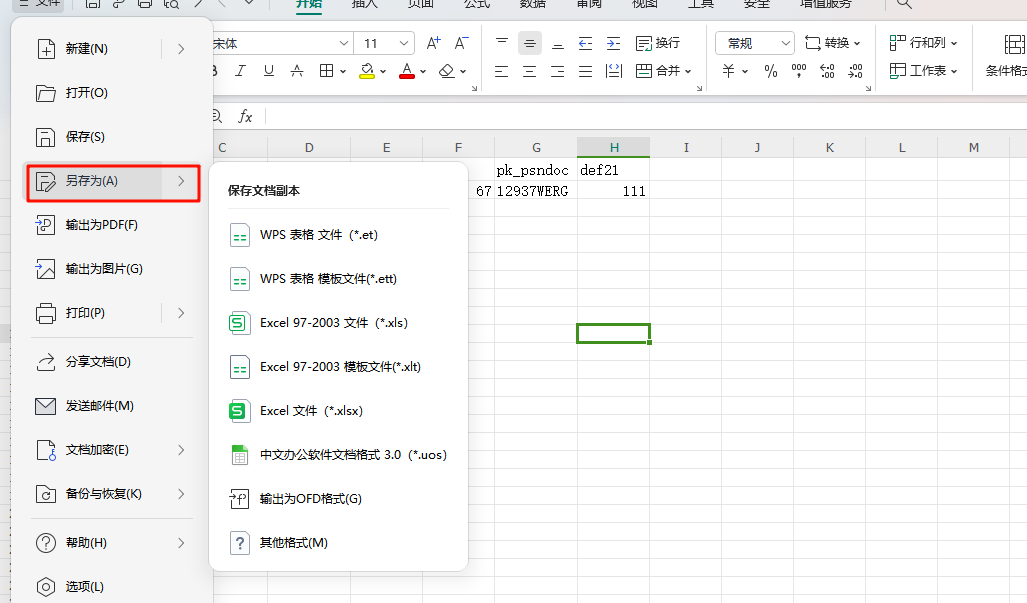Choose Export as PDF (输出为PDF)

tap(111, 225)
